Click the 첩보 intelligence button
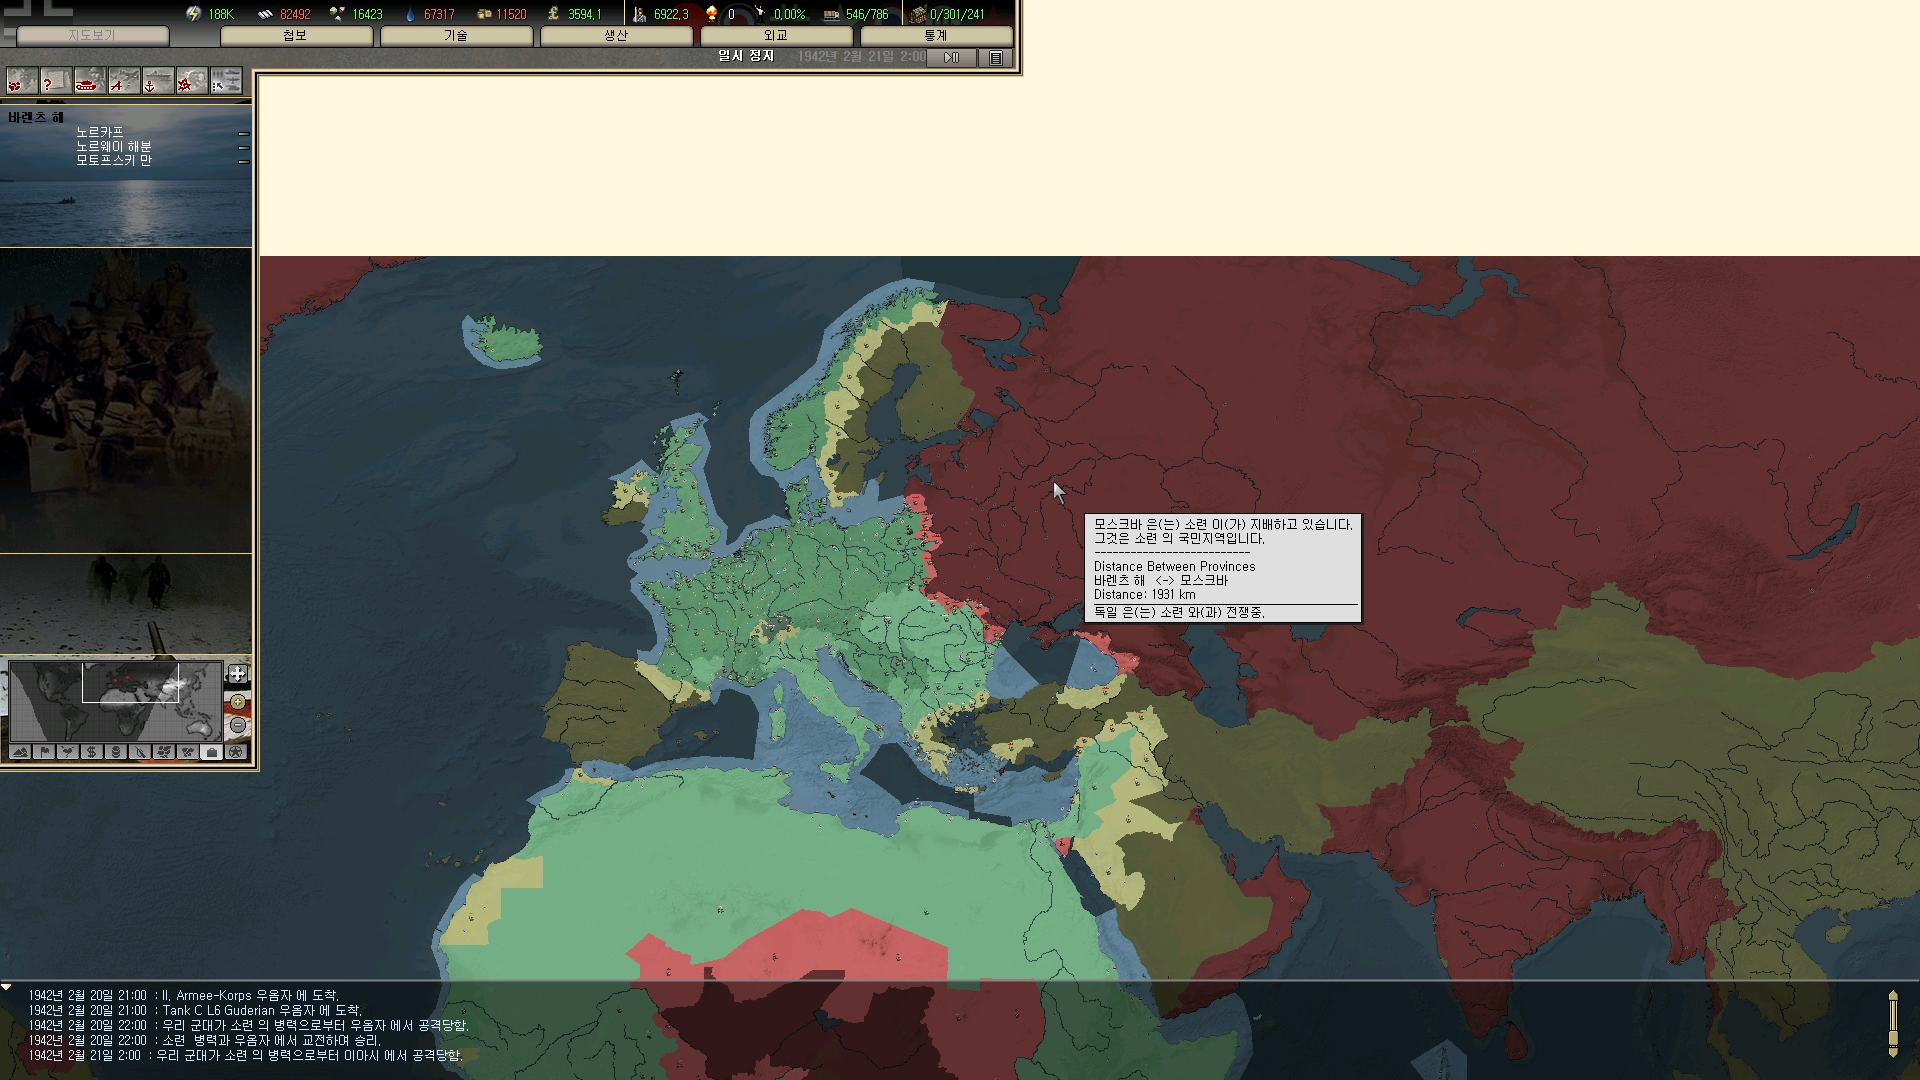This screenshot has height=1080, width=1920. click(296, 36)
